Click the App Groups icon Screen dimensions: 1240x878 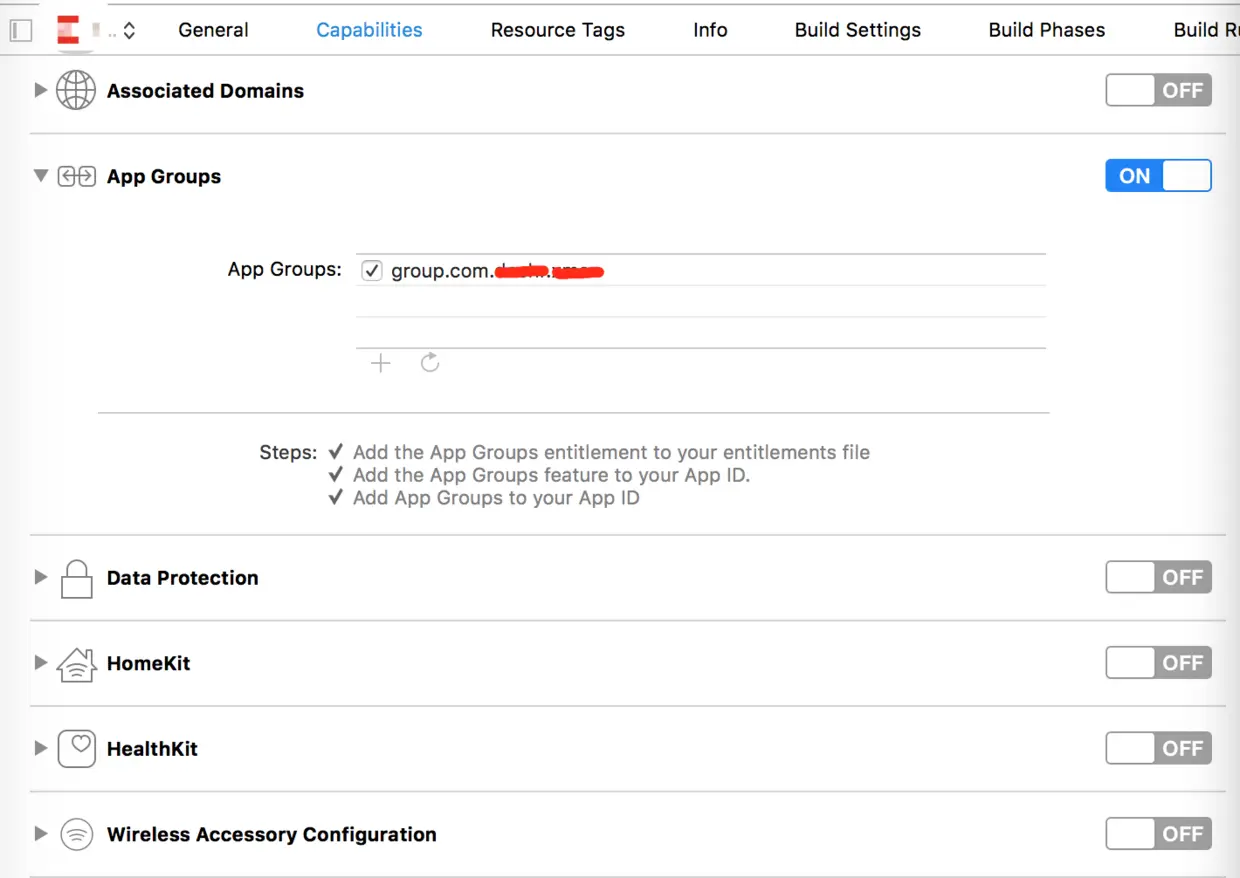[76, 177]
